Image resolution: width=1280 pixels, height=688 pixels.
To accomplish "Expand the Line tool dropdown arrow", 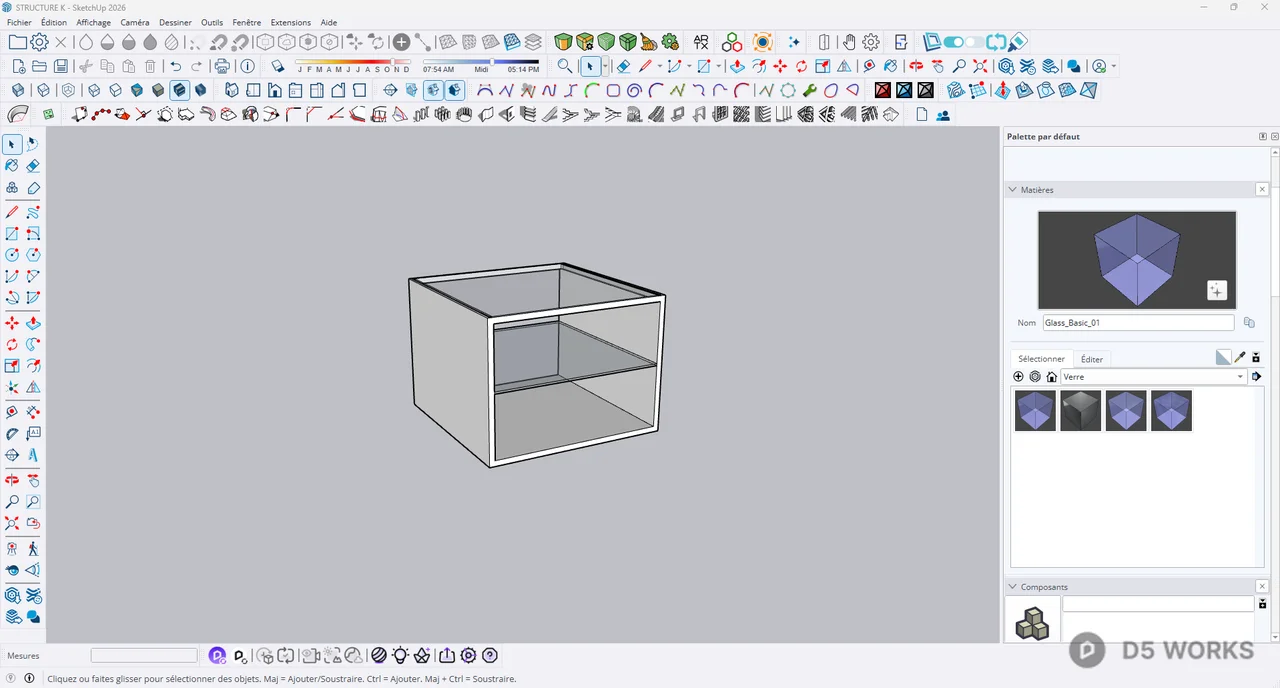I will tap(660, 66).
